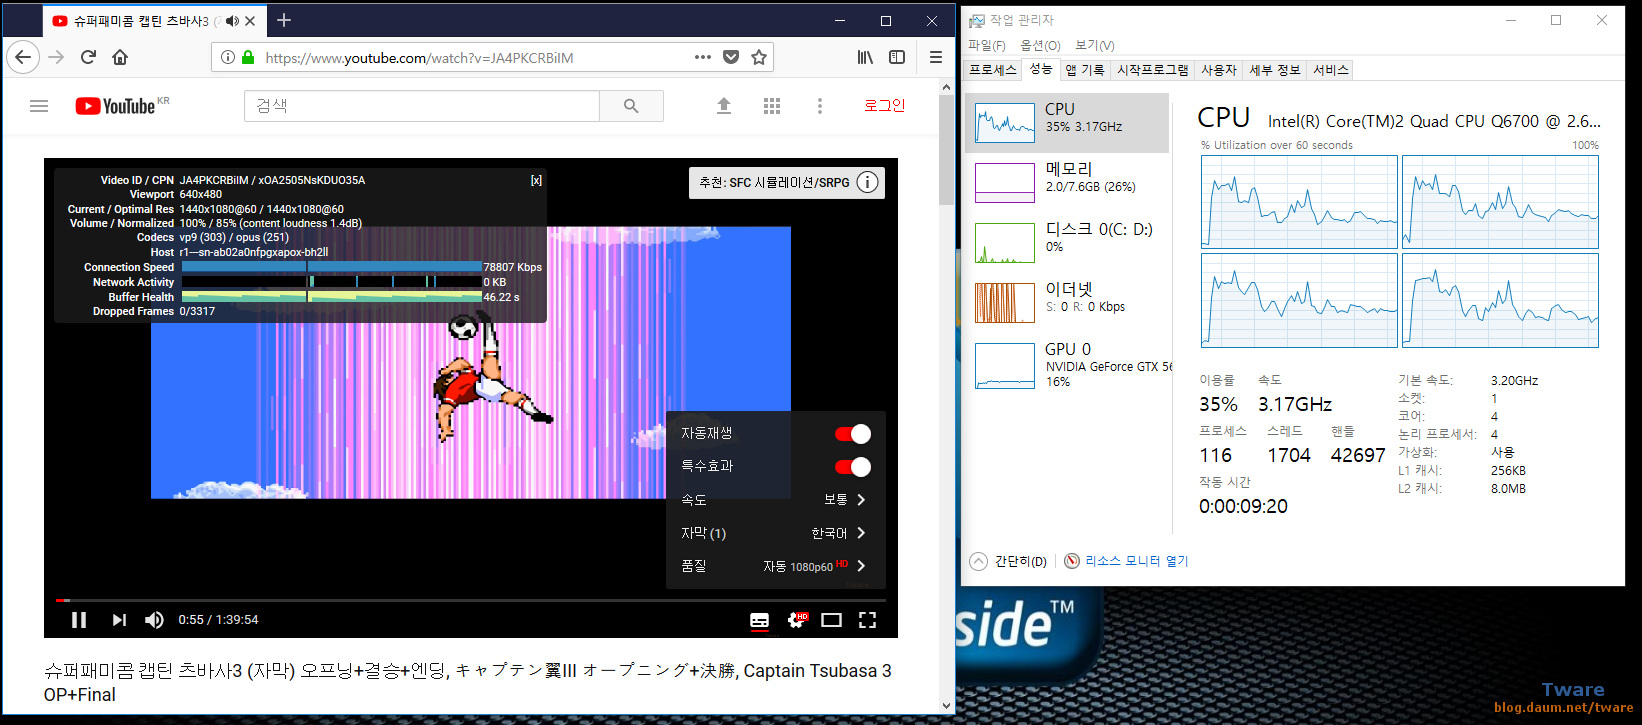
Task: Open page actions three-dot menu in address bar
Action: click(x=703, y=57)
